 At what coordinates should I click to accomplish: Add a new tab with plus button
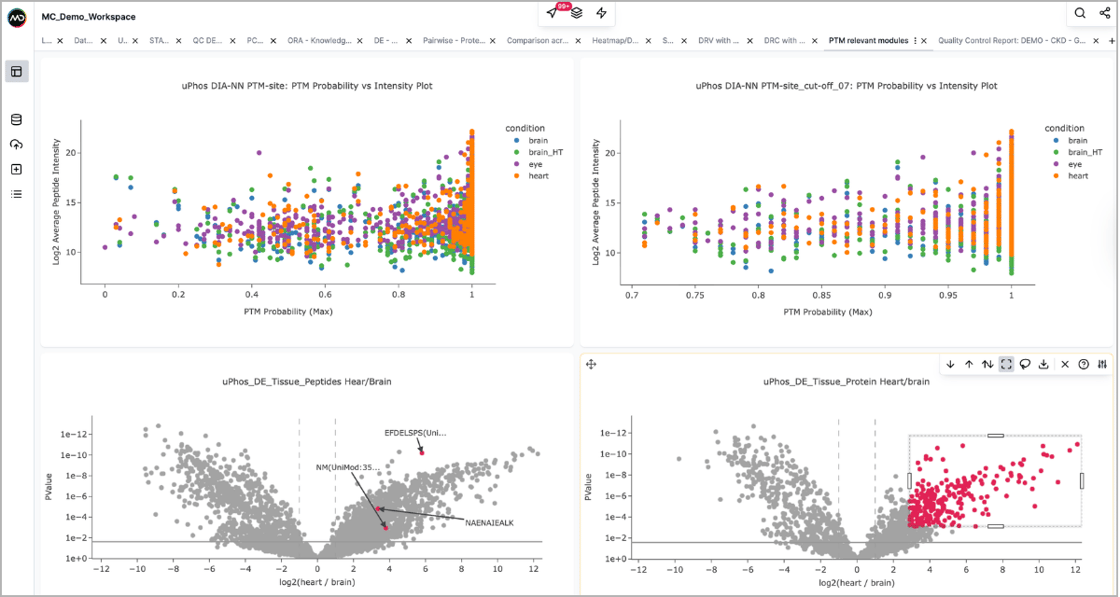tap(1112, 41)
